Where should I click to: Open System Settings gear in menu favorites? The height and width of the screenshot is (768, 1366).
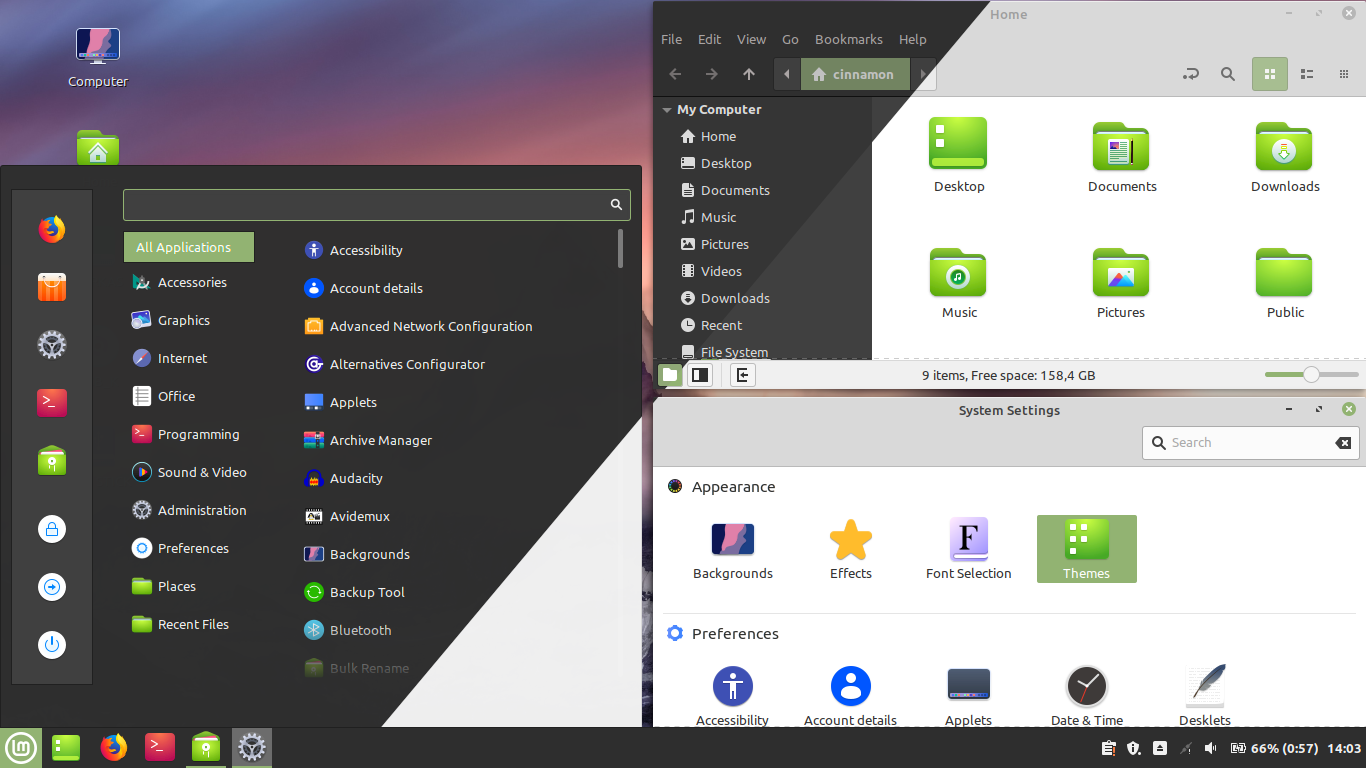pos(52,345)
